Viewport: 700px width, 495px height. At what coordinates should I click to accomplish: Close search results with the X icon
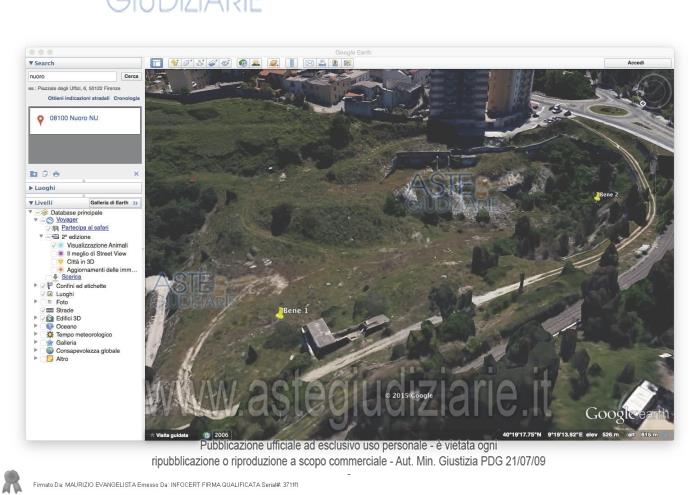pyautogui.click(x=136, y=173)
